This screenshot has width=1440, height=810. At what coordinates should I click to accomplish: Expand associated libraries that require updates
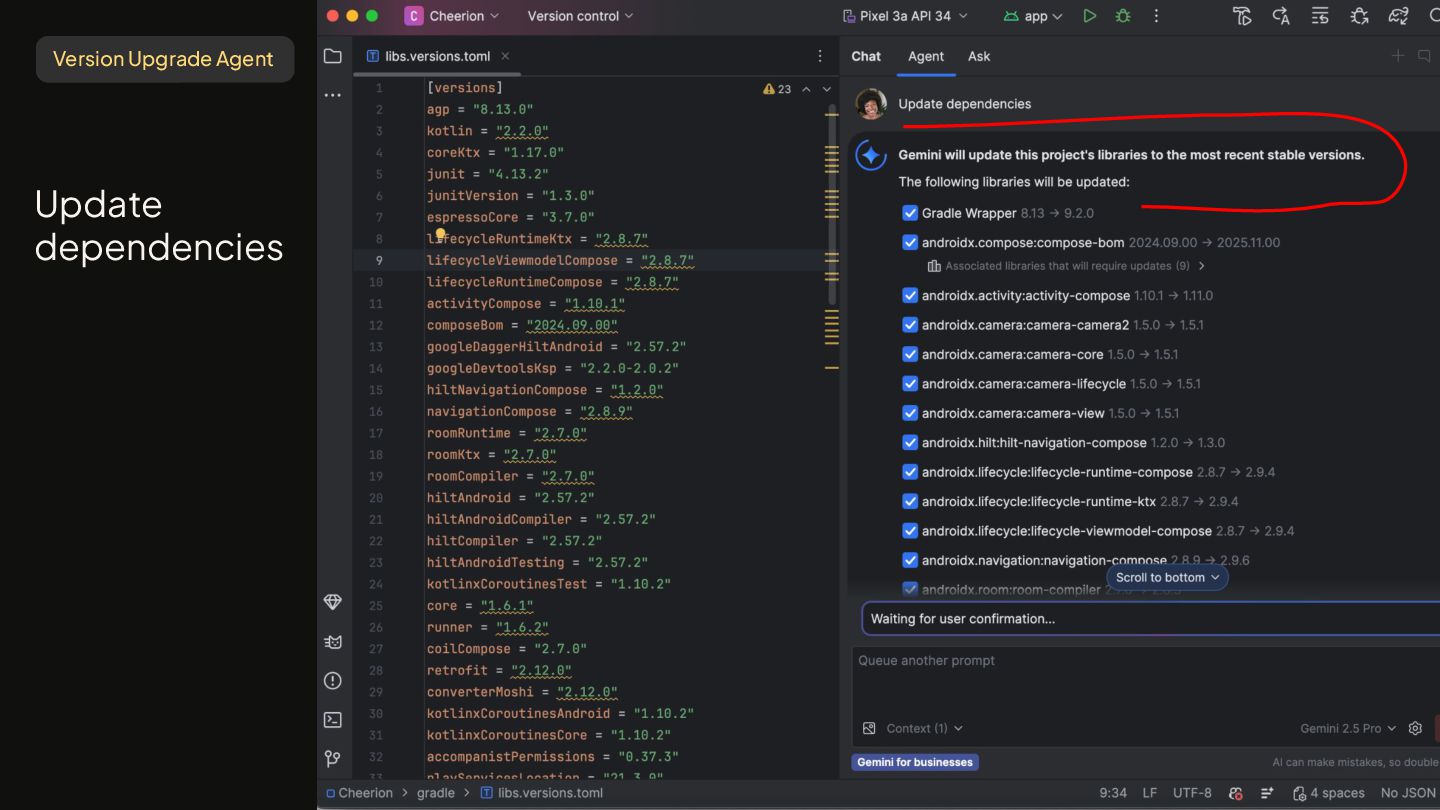tap(1066, 266)
